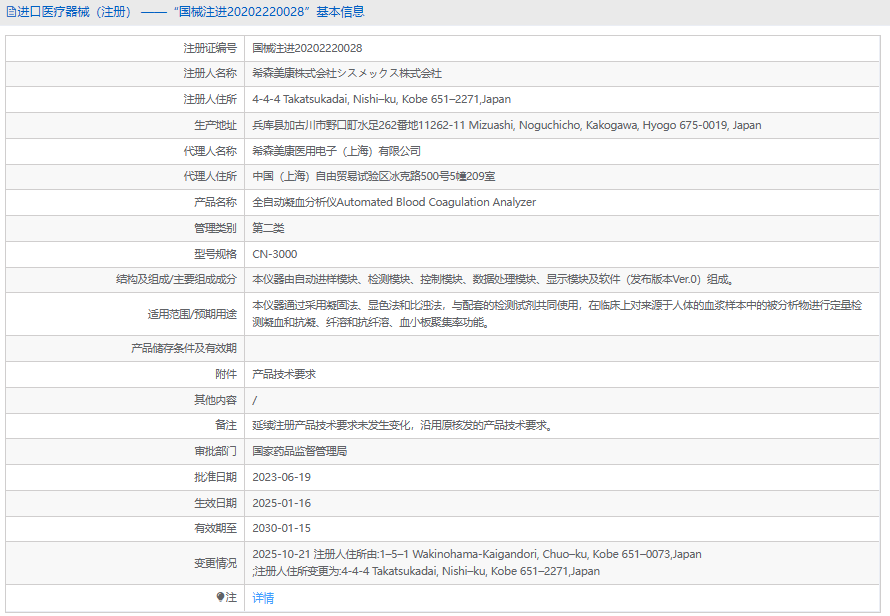Select approval date 2023-06-19

(x=282, y=477)
